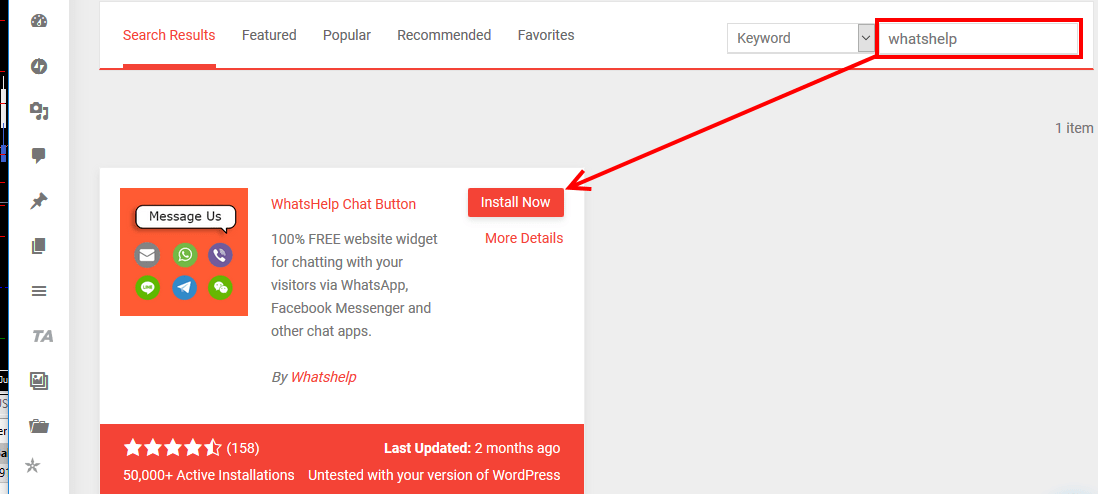Click the three-line menu icon in sidebar
1098x494 pixels.
(39, 291)
